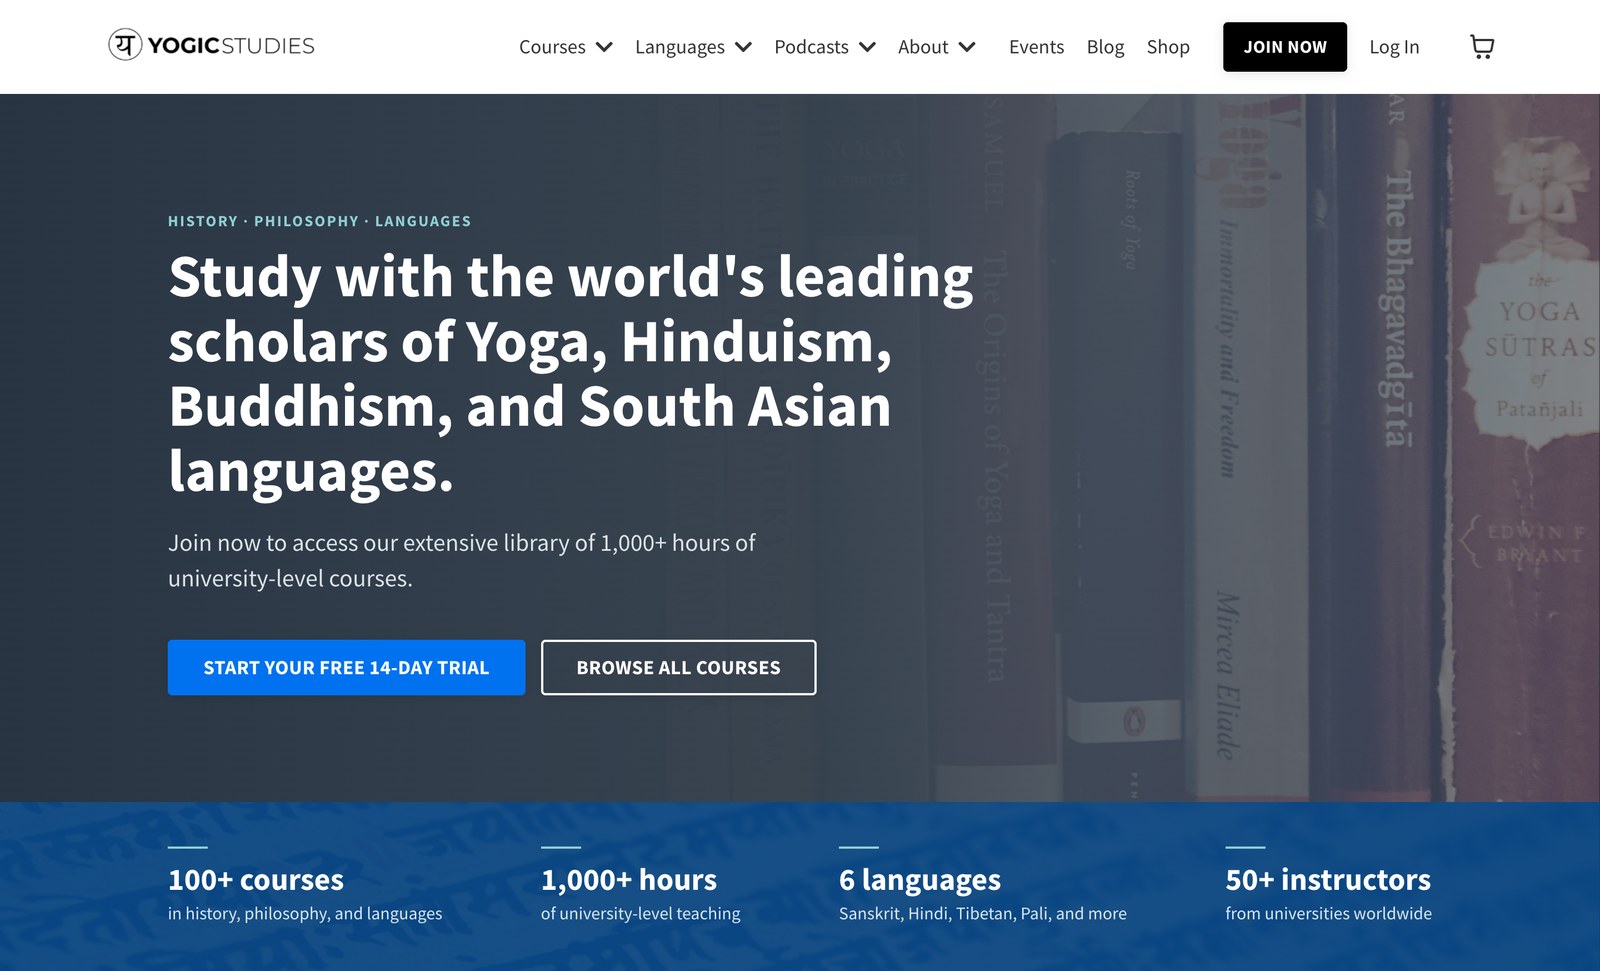
Task: Click the '1,000+ hours' stat heading
Action: [629, 880]
